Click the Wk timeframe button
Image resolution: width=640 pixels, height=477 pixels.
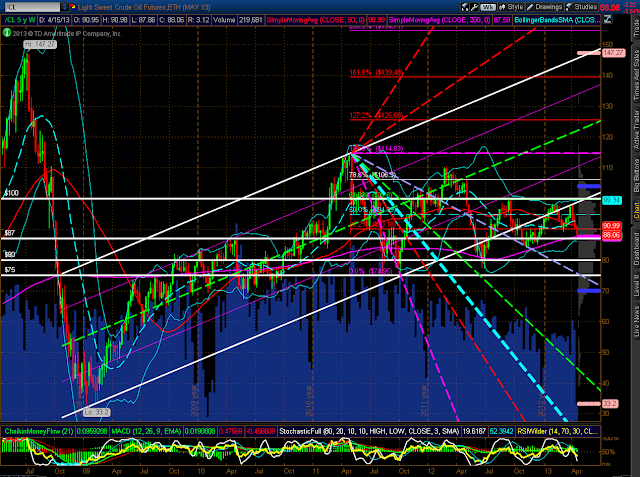(487, 7)
